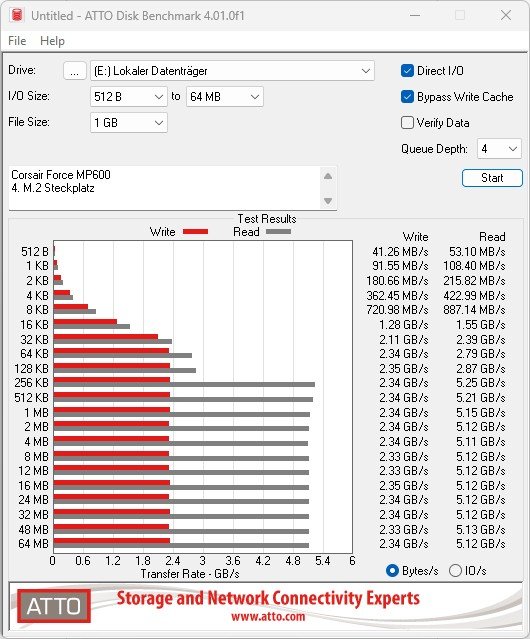
Task: Select the IO/s radio button
Action: click(x=455, y=571)
